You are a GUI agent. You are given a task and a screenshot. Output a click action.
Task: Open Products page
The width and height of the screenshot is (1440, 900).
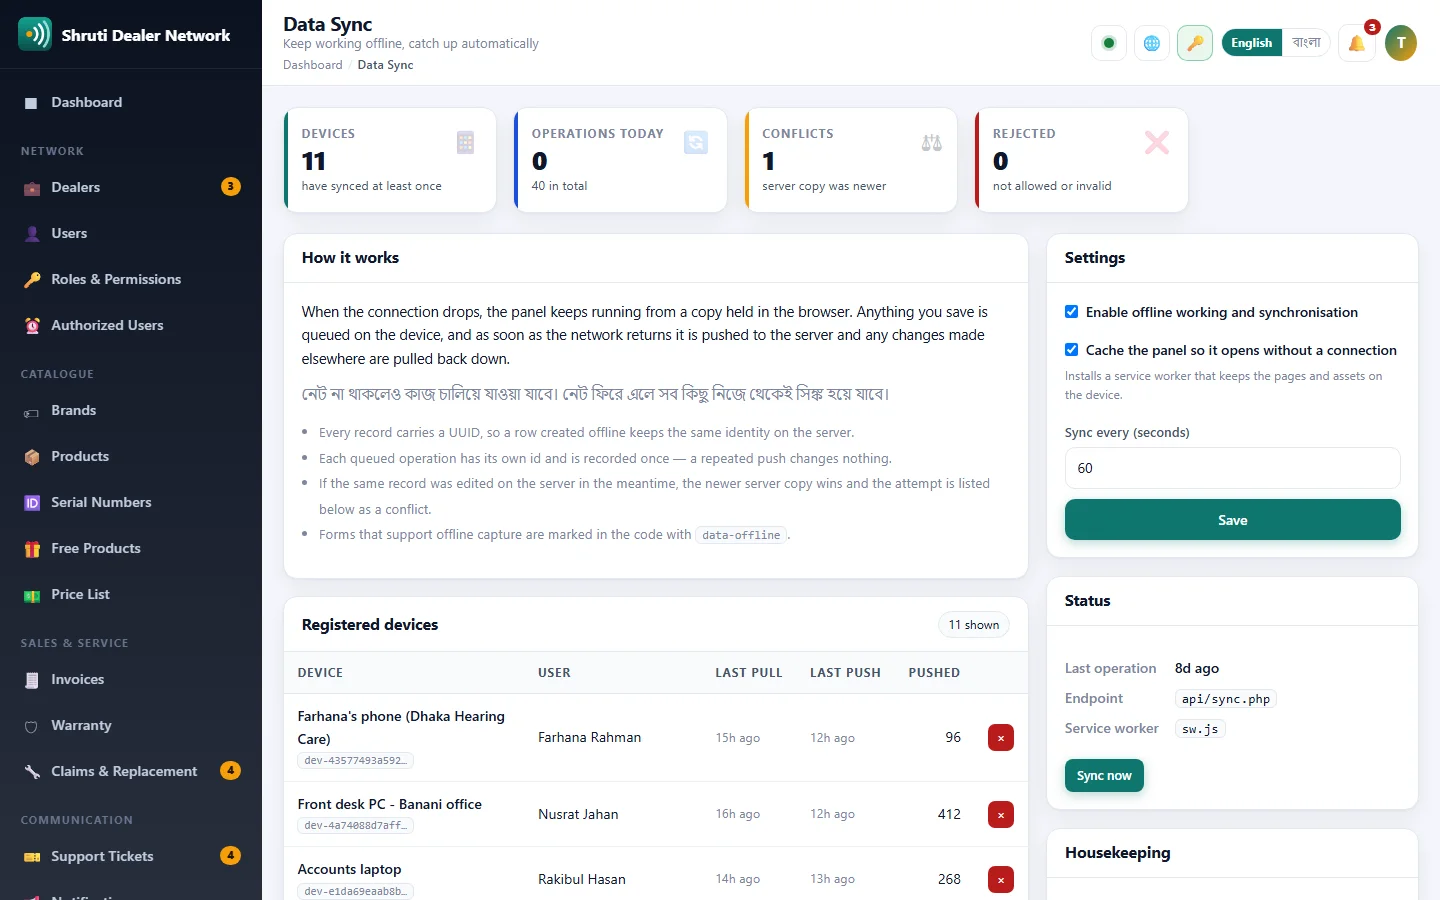coord(131,457)
